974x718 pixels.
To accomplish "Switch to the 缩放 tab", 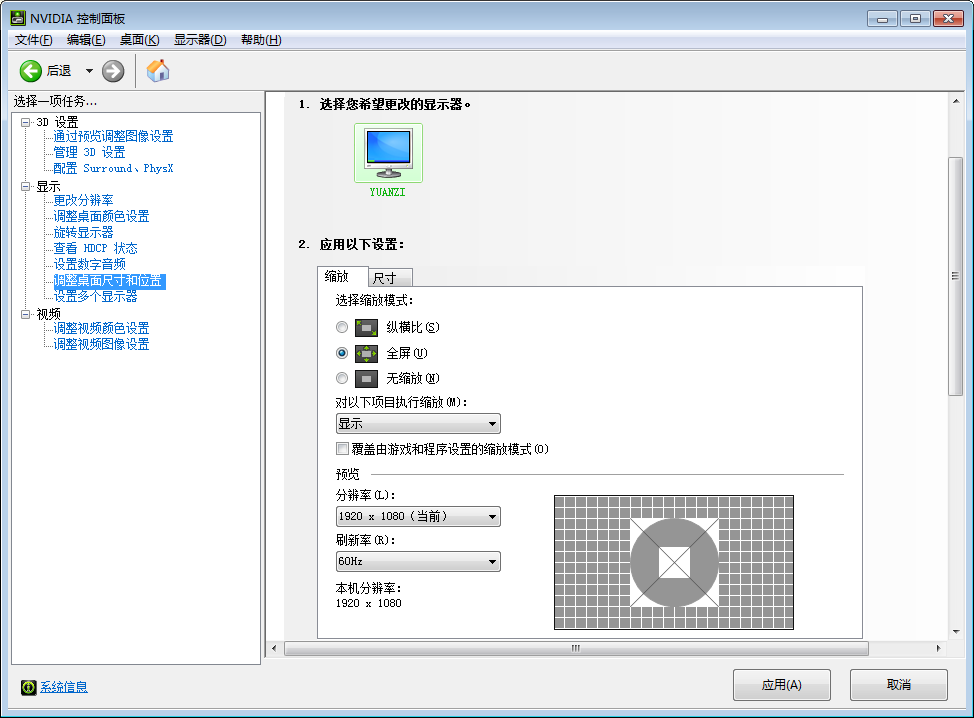I will click(x=342, y=276).
